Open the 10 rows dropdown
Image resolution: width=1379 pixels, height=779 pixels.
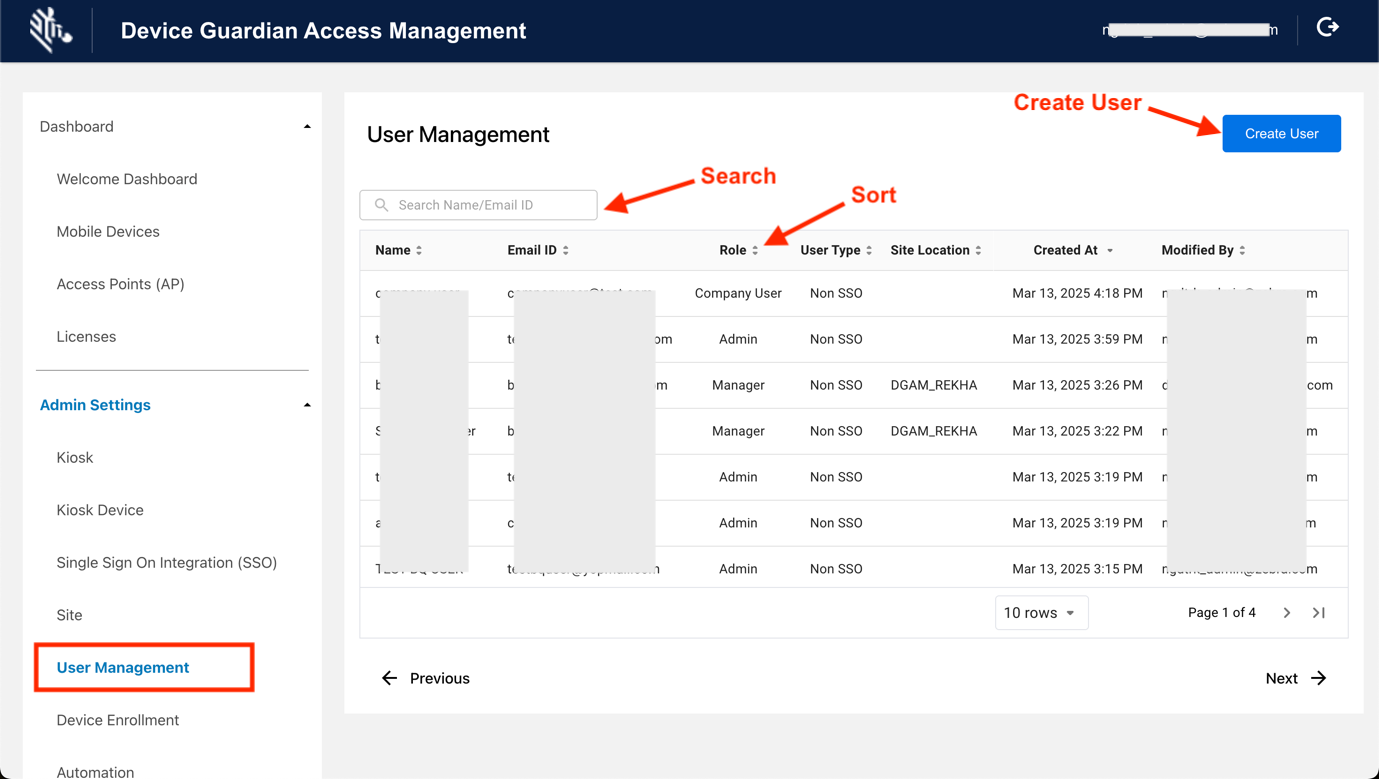1041,613
